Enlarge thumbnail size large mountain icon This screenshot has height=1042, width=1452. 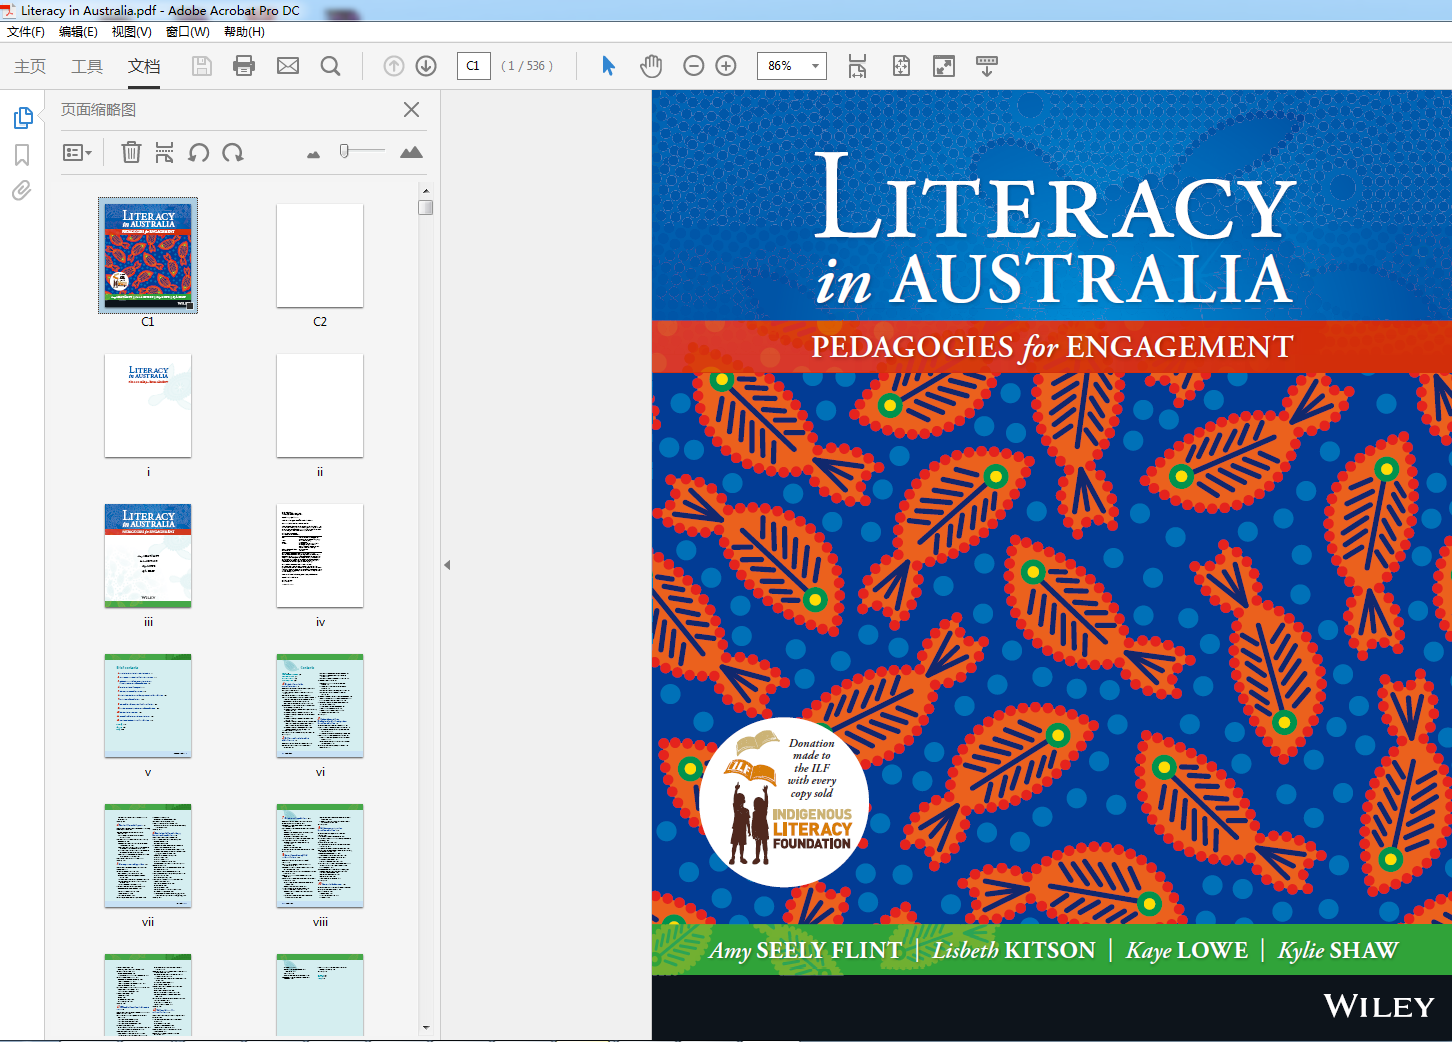click(411, 152)
